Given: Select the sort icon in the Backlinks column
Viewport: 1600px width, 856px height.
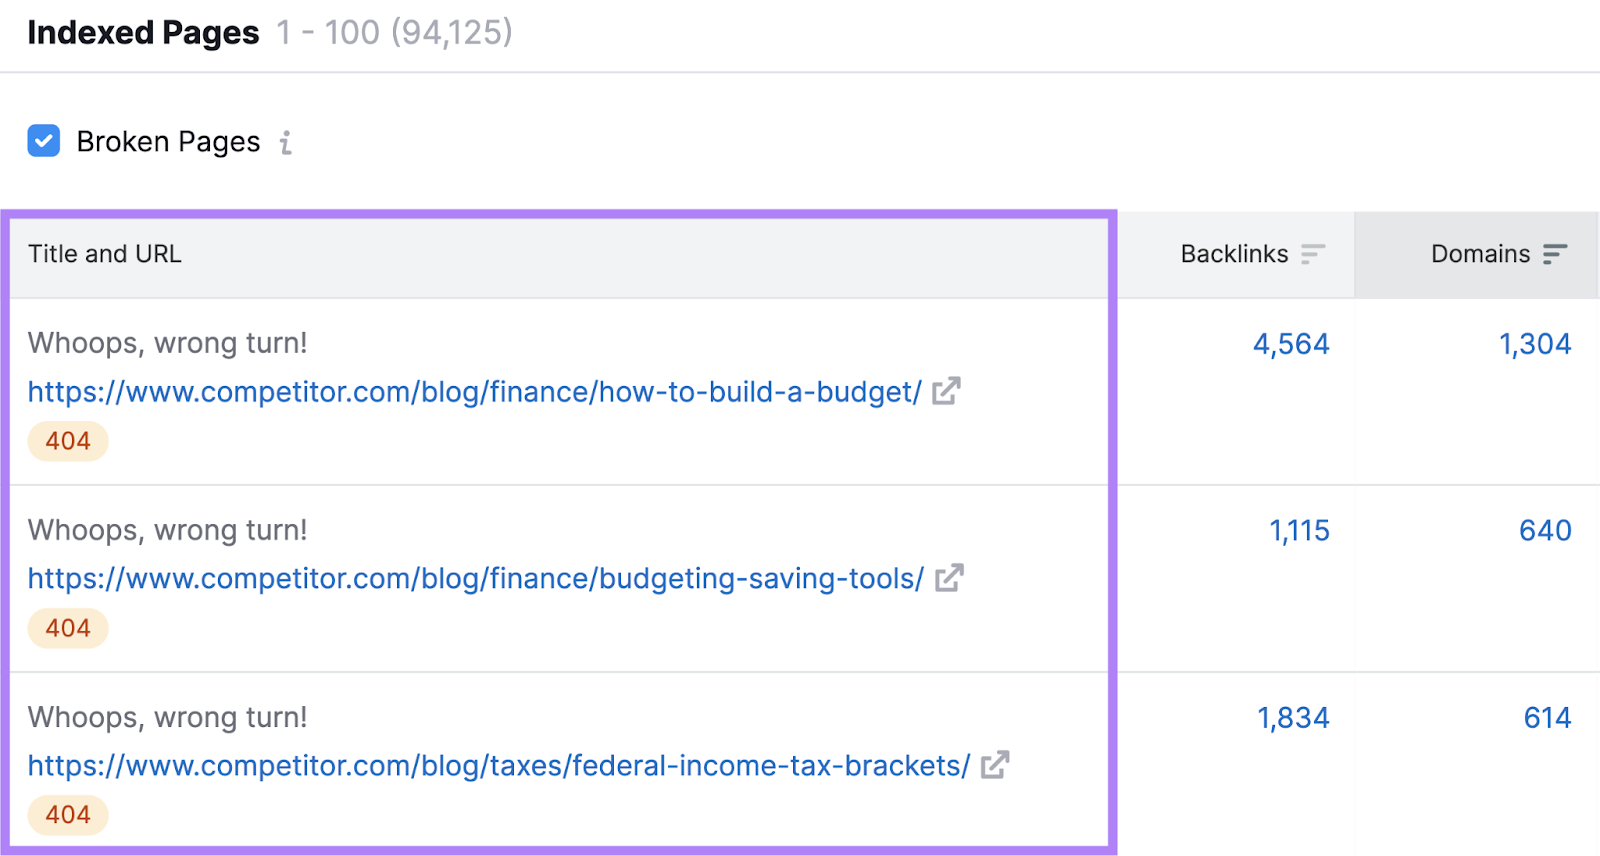Looking at the screenshot, I should point(1314,255).
